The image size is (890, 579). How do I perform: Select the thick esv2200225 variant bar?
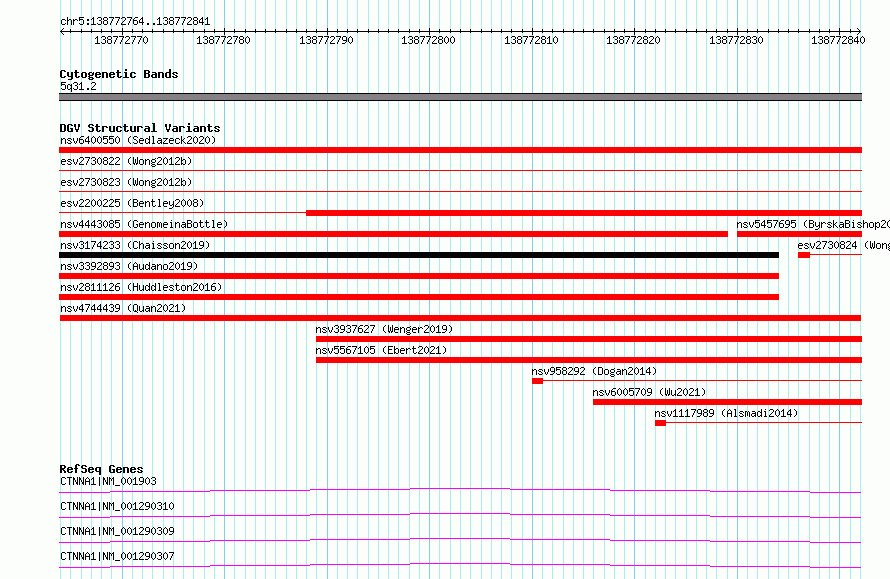click(583, 213)
